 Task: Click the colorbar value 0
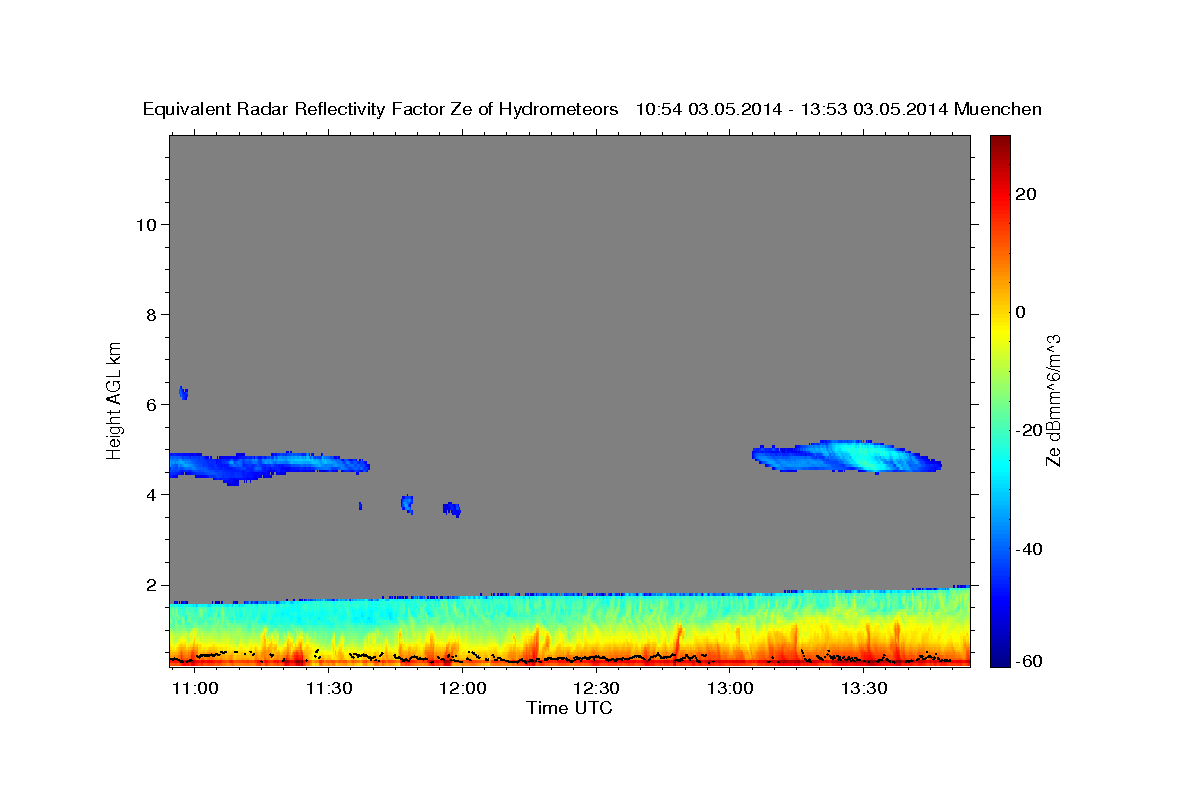coord(1020,312)
